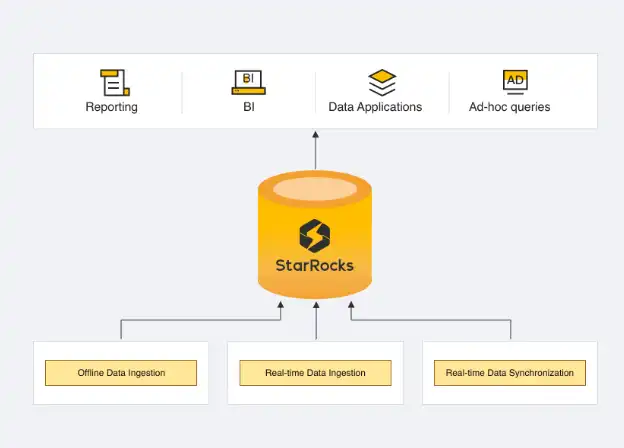Click the 'StarRocks' wordmark on the cylinder
The image size is (624, 448).
pyautogui.click(x=314, y=265)
